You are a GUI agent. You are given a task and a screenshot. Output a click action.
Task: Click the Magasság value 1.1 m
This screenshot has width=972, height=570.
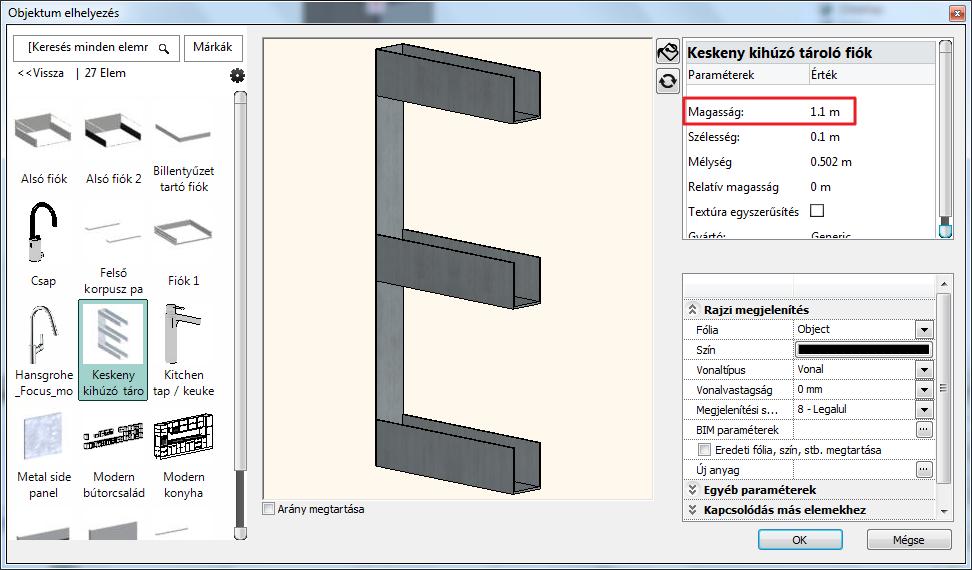coord(825,112)
